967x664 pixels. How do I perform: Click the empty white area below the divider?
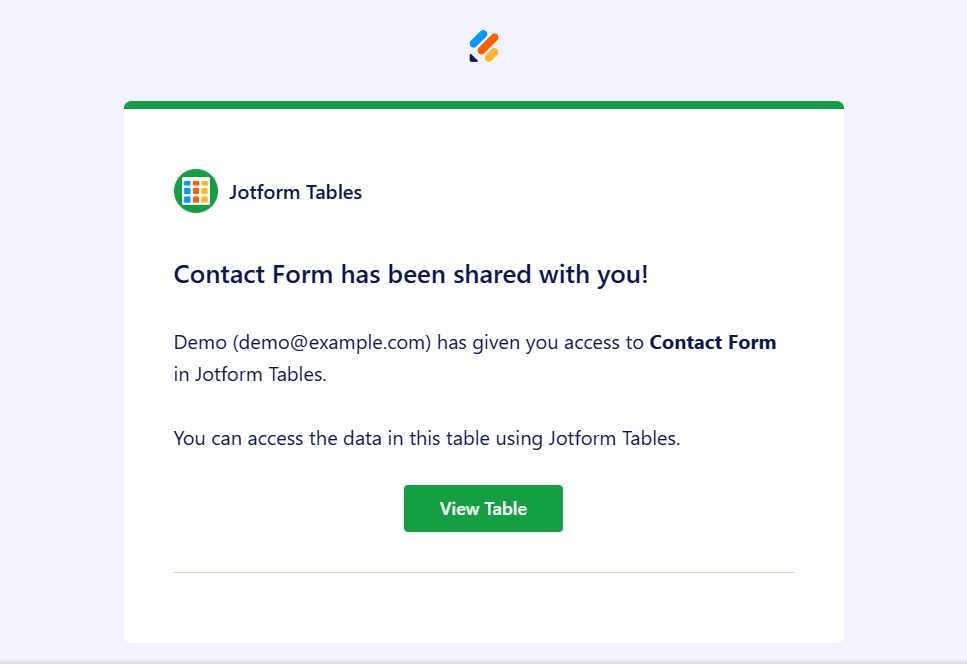point(484,608)
